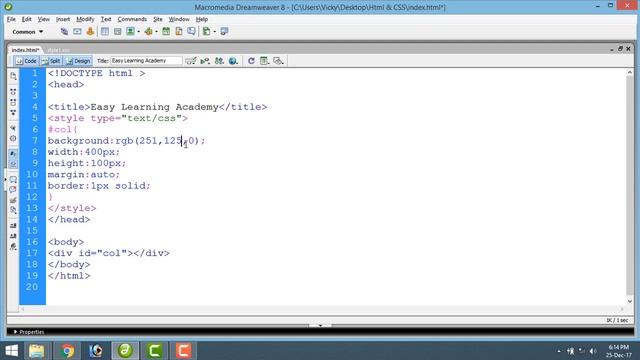Refresh the Design view
Image resolution: width=640 pixels, height=360 pixels.
[251, 61]
